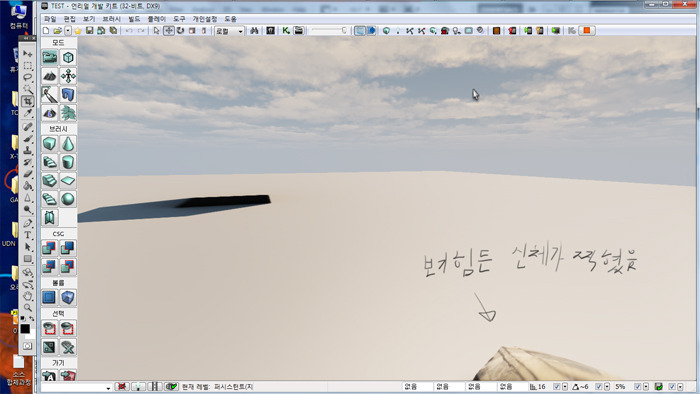Toggle the blue globe button beside real-time

371,30
